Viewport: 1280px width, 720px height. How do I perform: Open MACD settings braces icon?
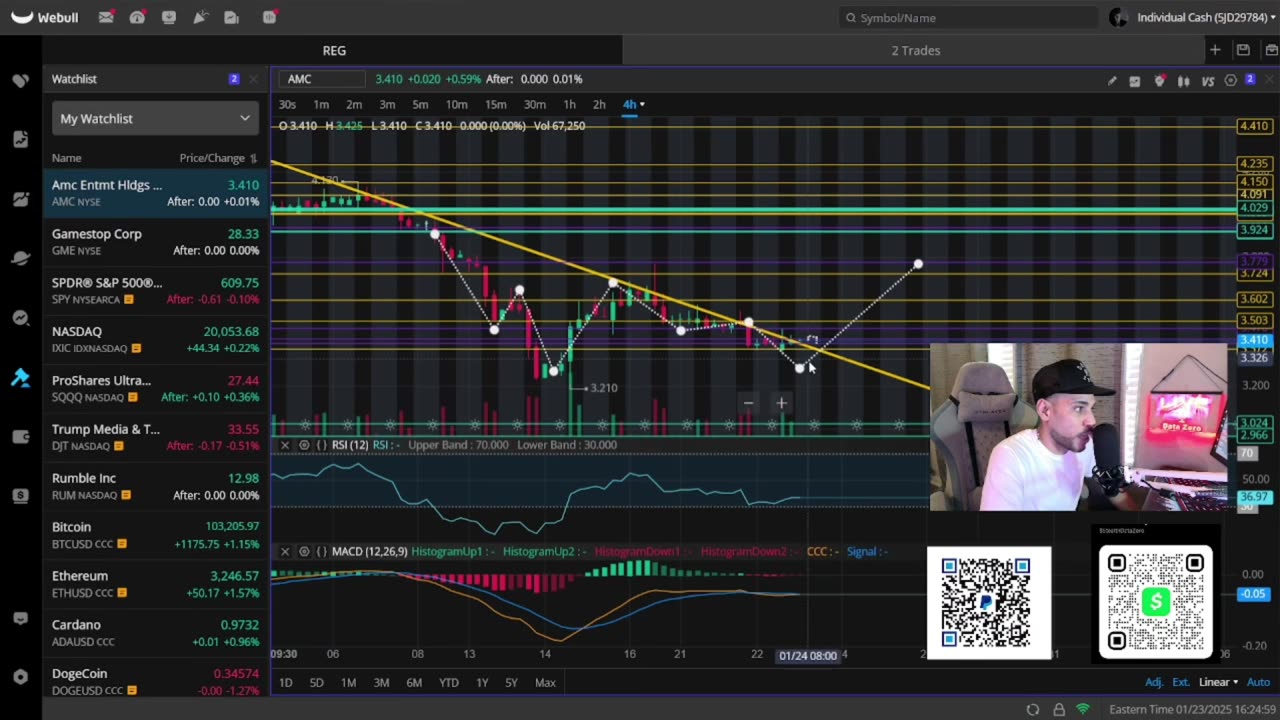(x=321, y=551)
